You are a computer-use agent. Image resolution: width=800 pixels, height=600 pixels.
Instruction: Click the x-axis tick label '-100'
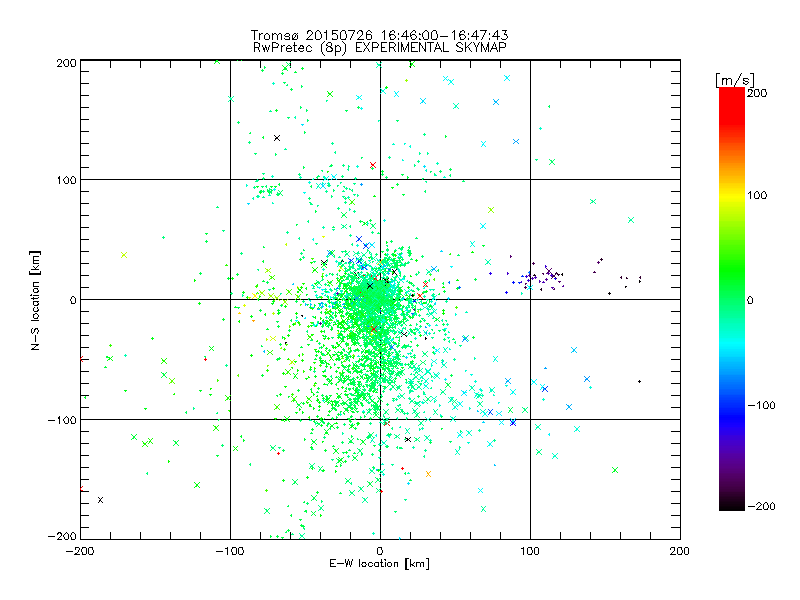pyautogui.click(x=230, y=551)
